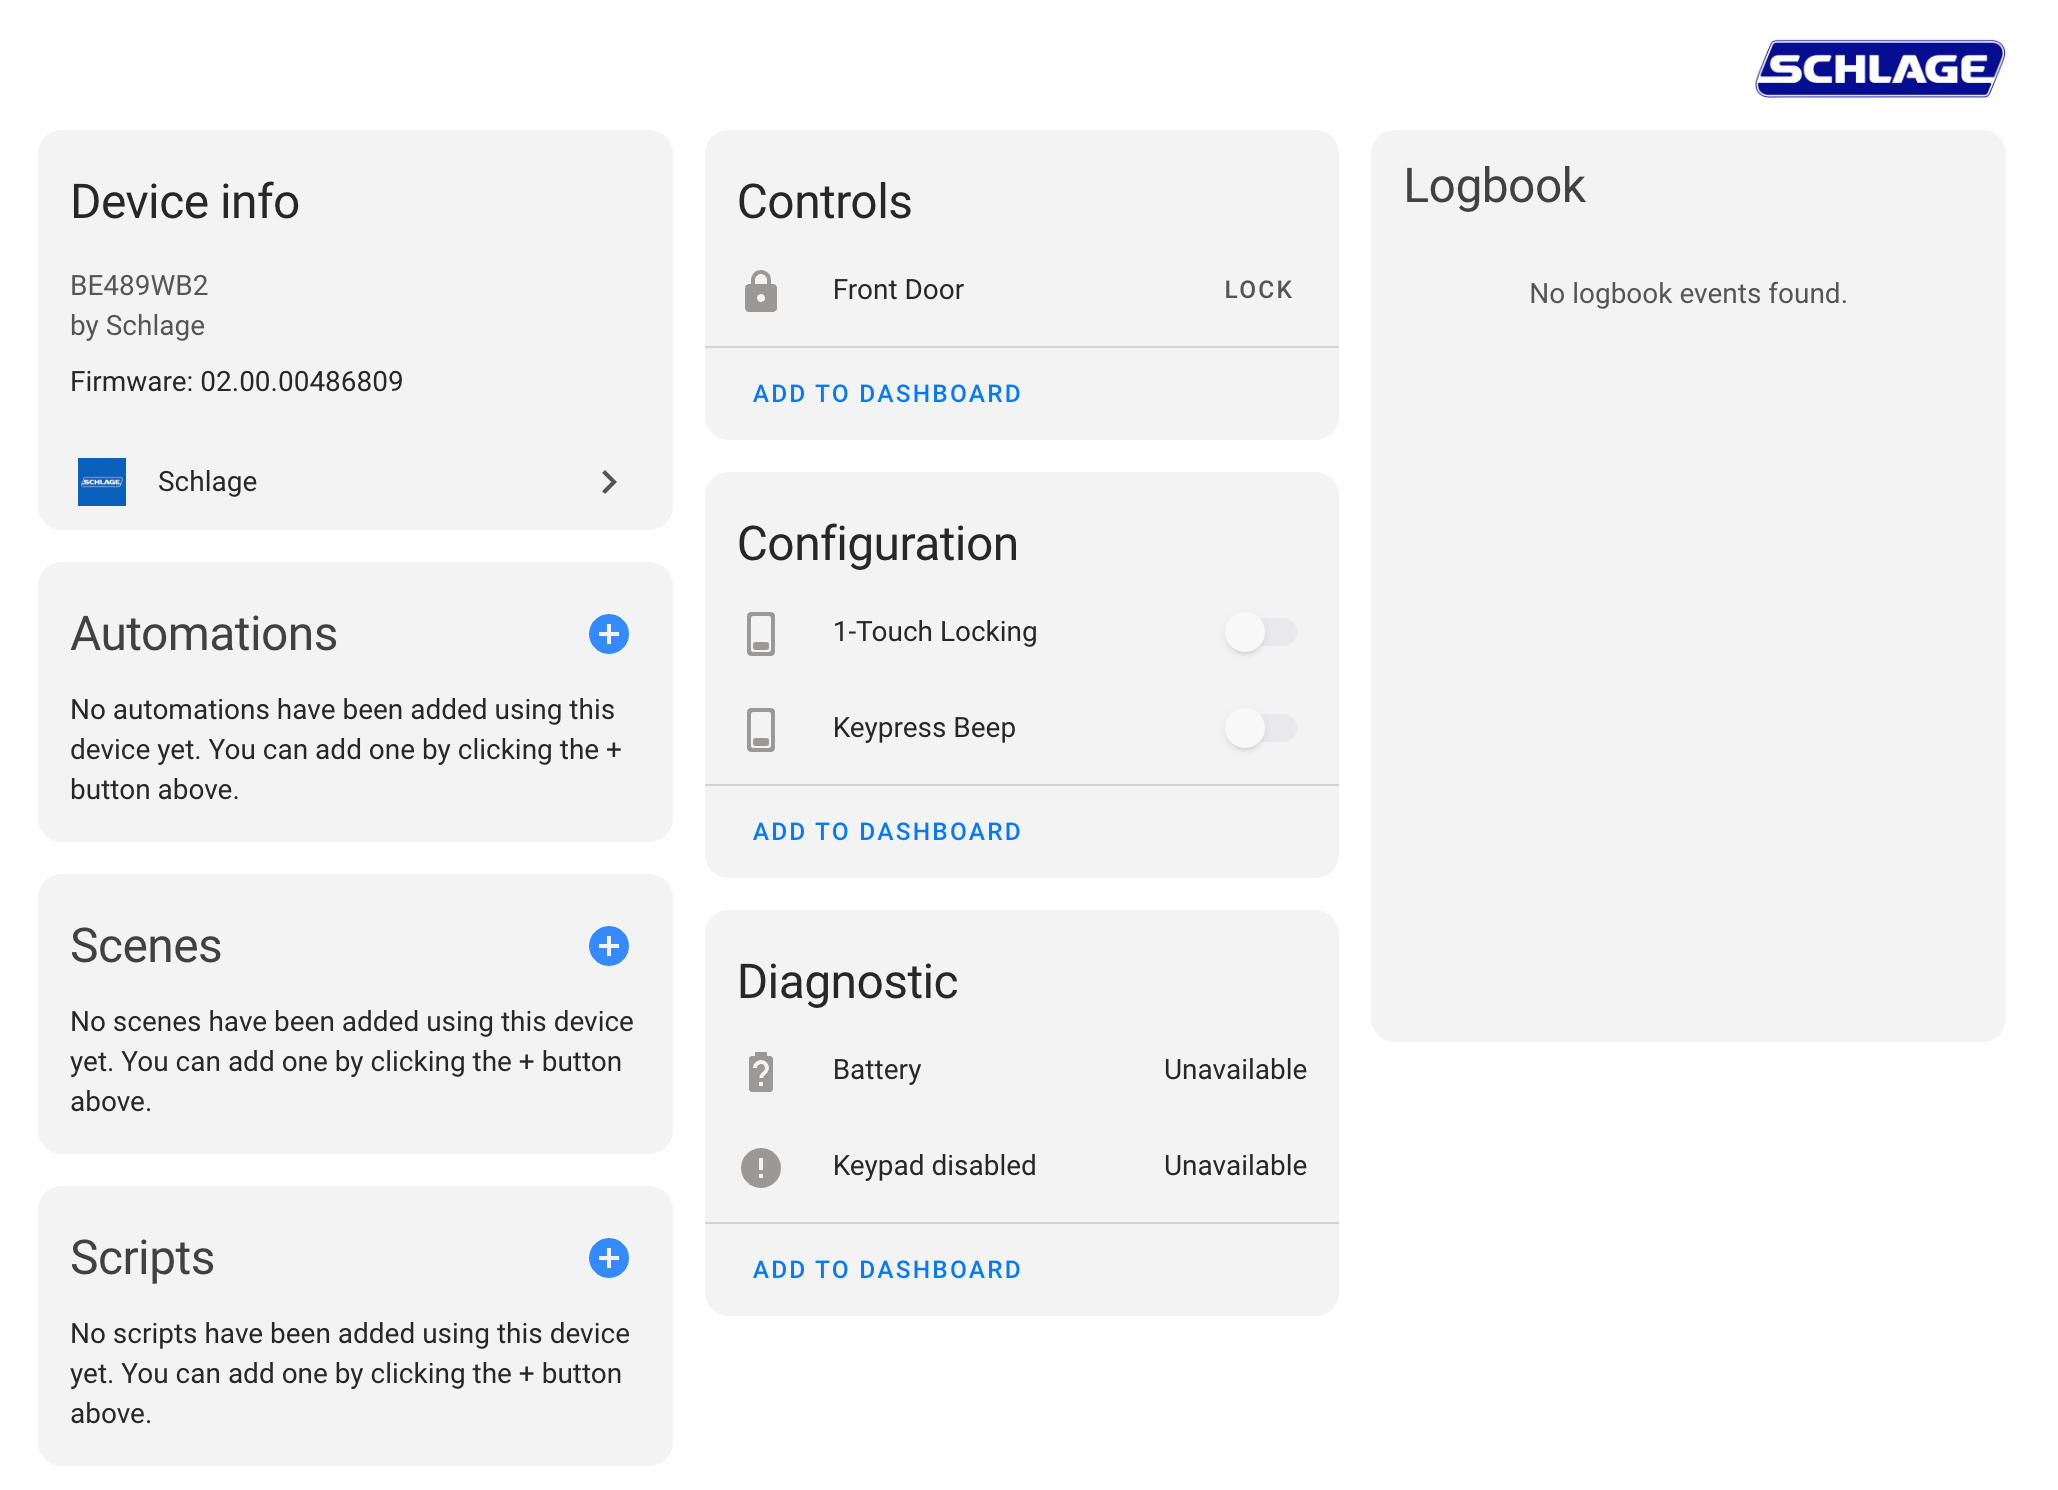Open the Device info panel heading

(184, 201)
